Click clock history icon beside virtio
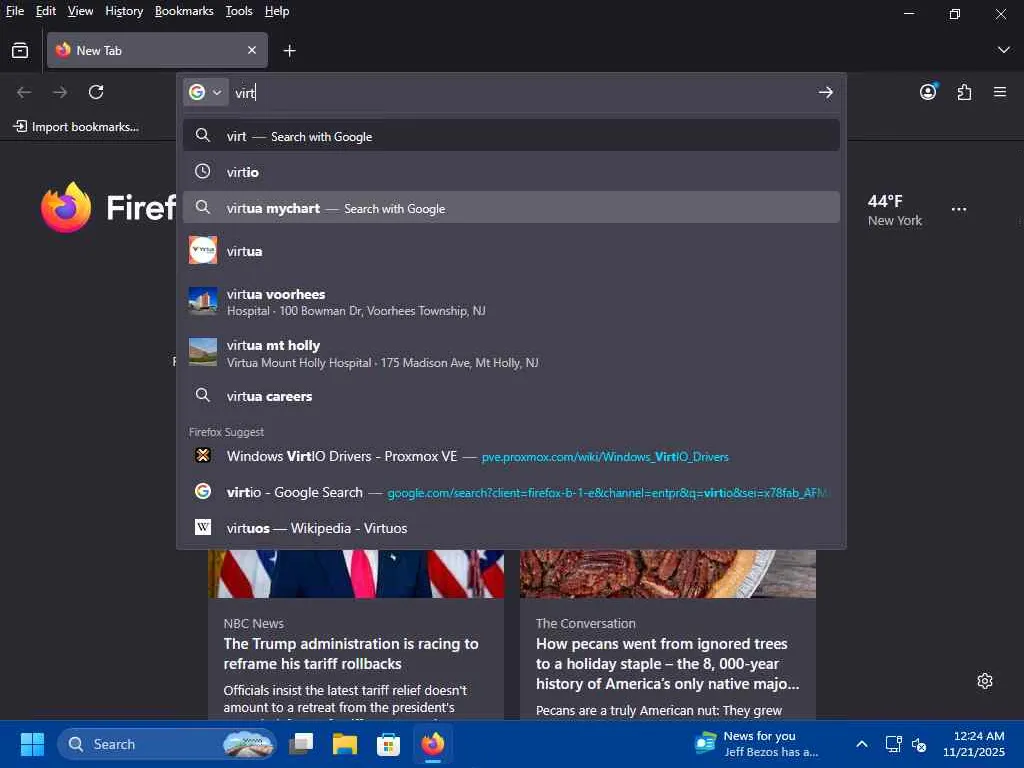 [x=202, y=171]
